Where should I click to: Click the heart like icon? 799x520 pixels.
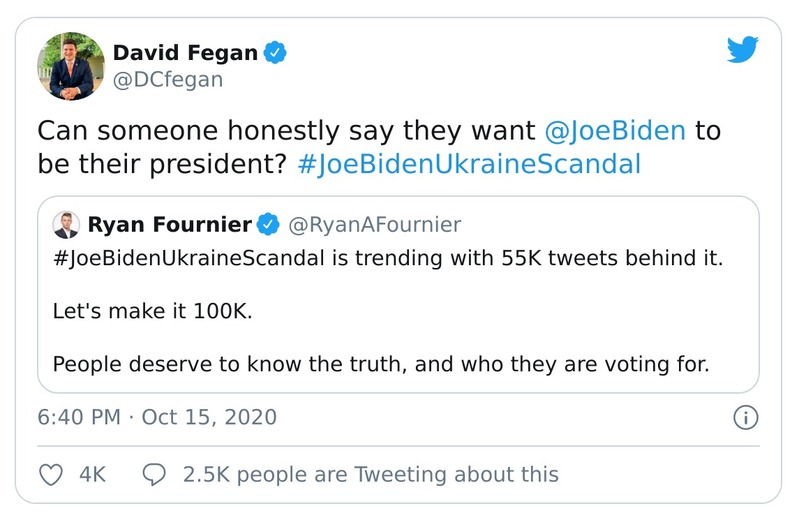(51, 474)
